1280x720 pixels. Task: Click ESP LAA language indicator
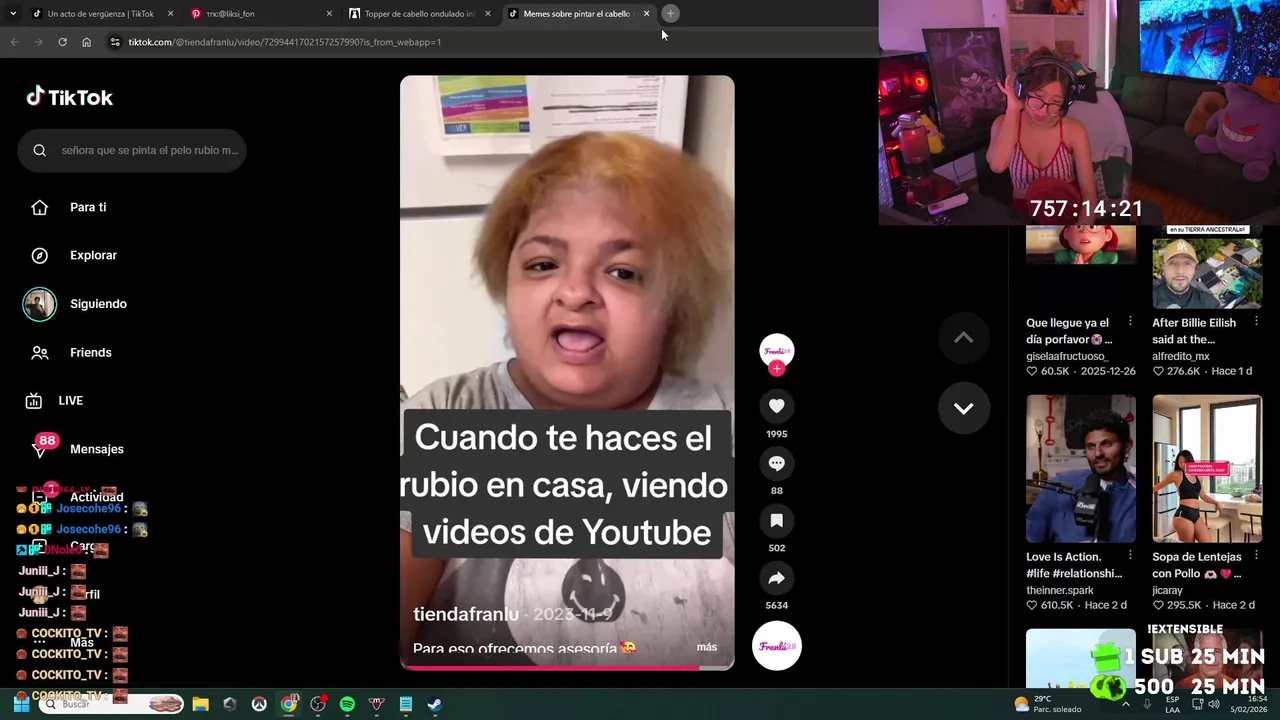(x=1173, y=704)
